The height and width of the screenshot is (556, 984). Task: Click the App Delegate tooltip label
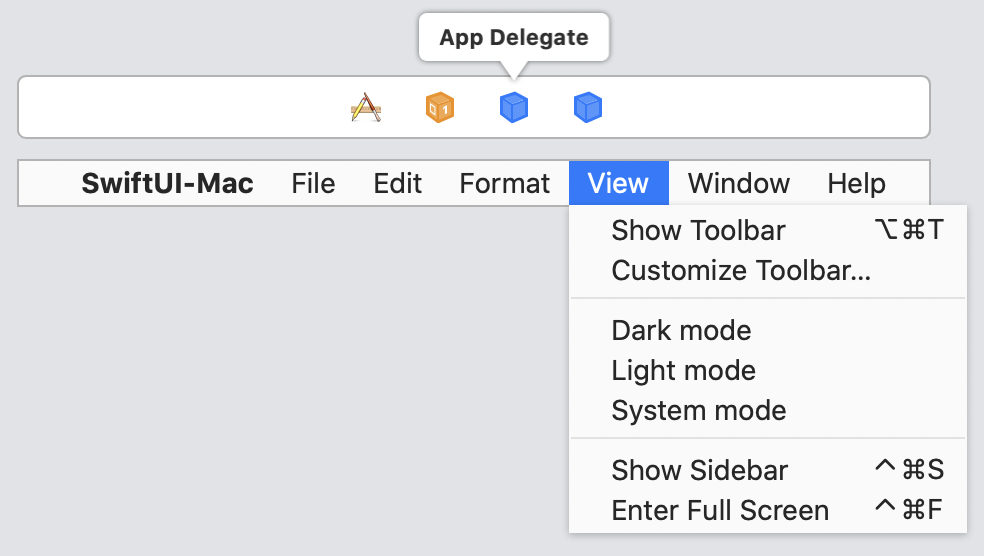coord(514,39)
